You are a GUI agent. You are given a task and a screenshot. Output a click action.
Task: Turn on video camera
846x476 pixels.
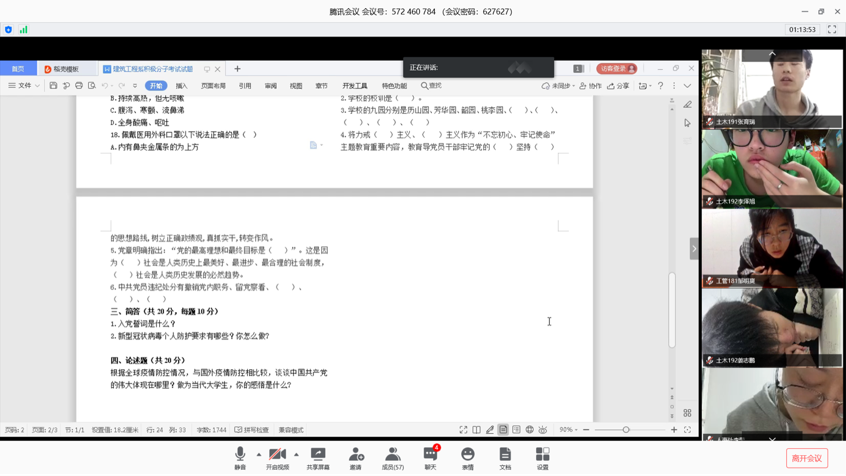pos(277,457)
